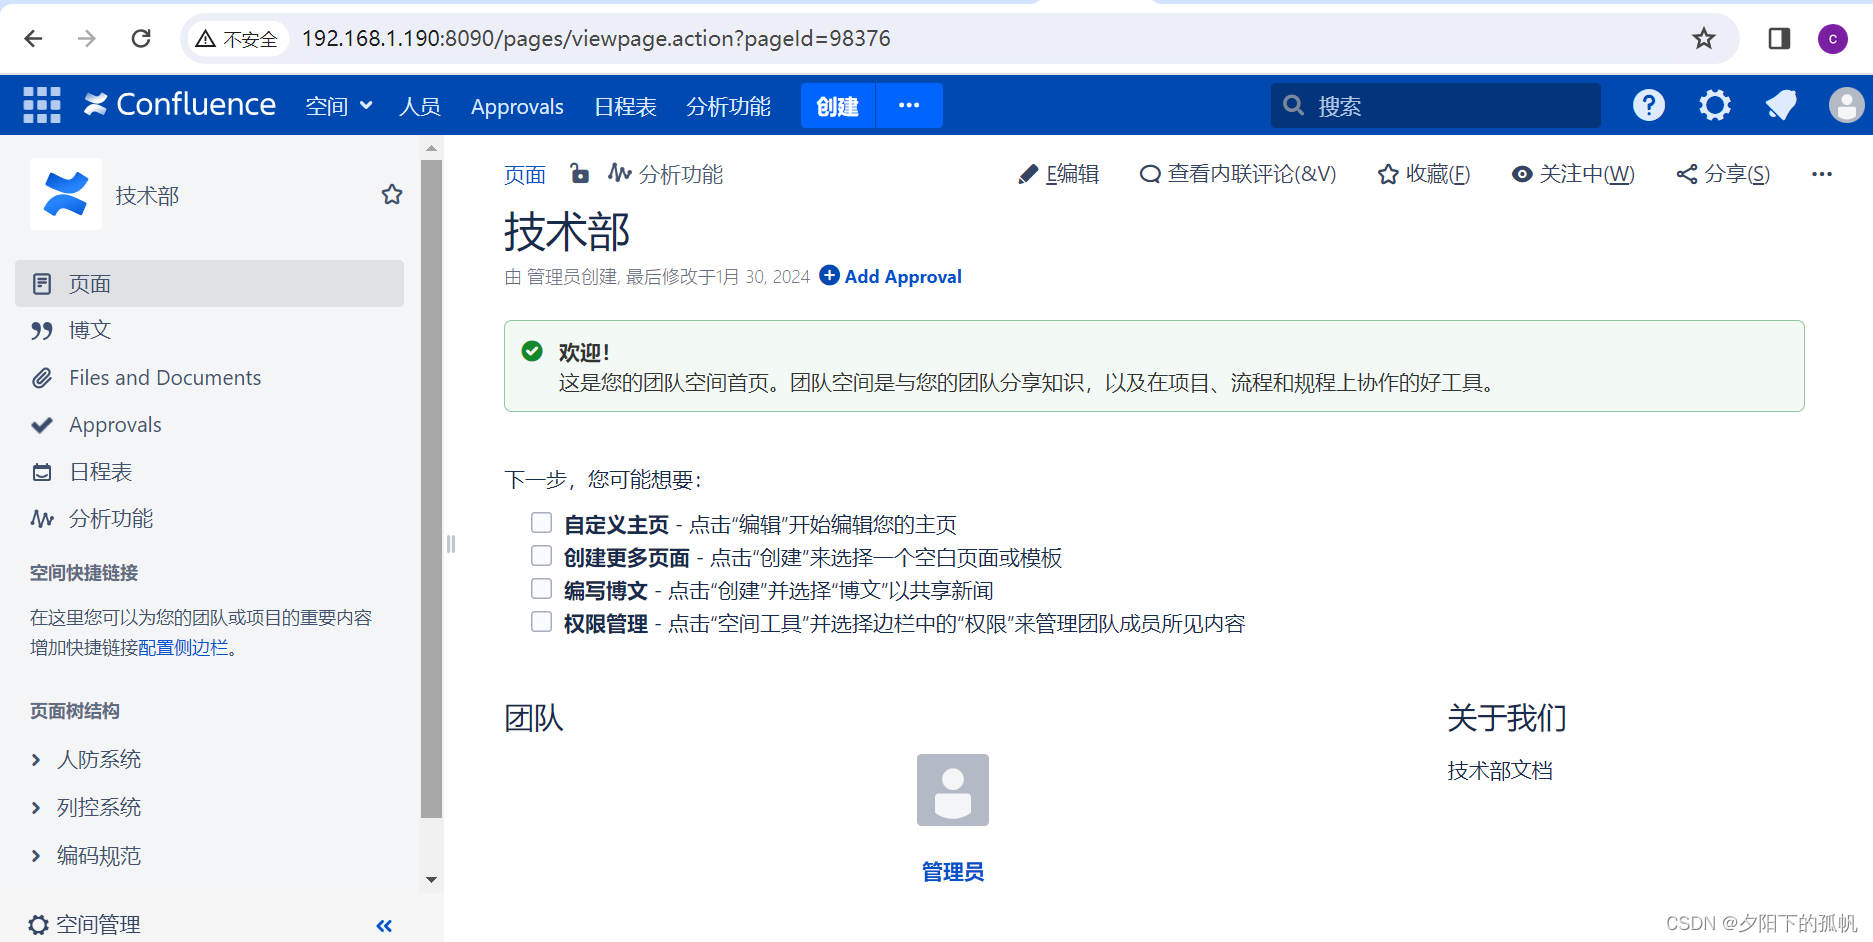Open the app switcher grid icon
This screenshot has height=942, width=1873.
click(42, 105)
